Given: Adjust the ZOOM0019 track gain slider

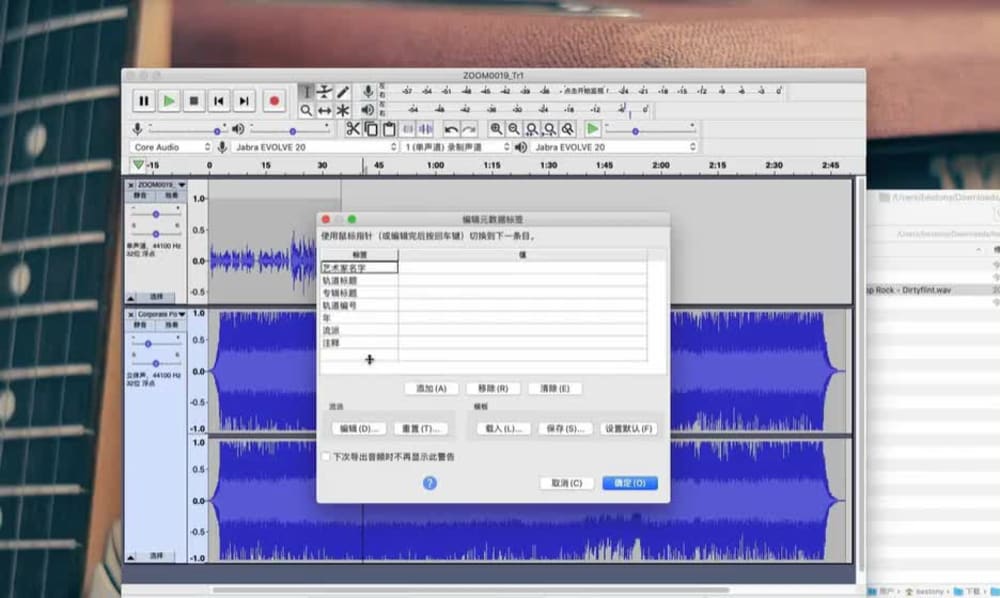Looking at the screenshot, I should 156,214.
